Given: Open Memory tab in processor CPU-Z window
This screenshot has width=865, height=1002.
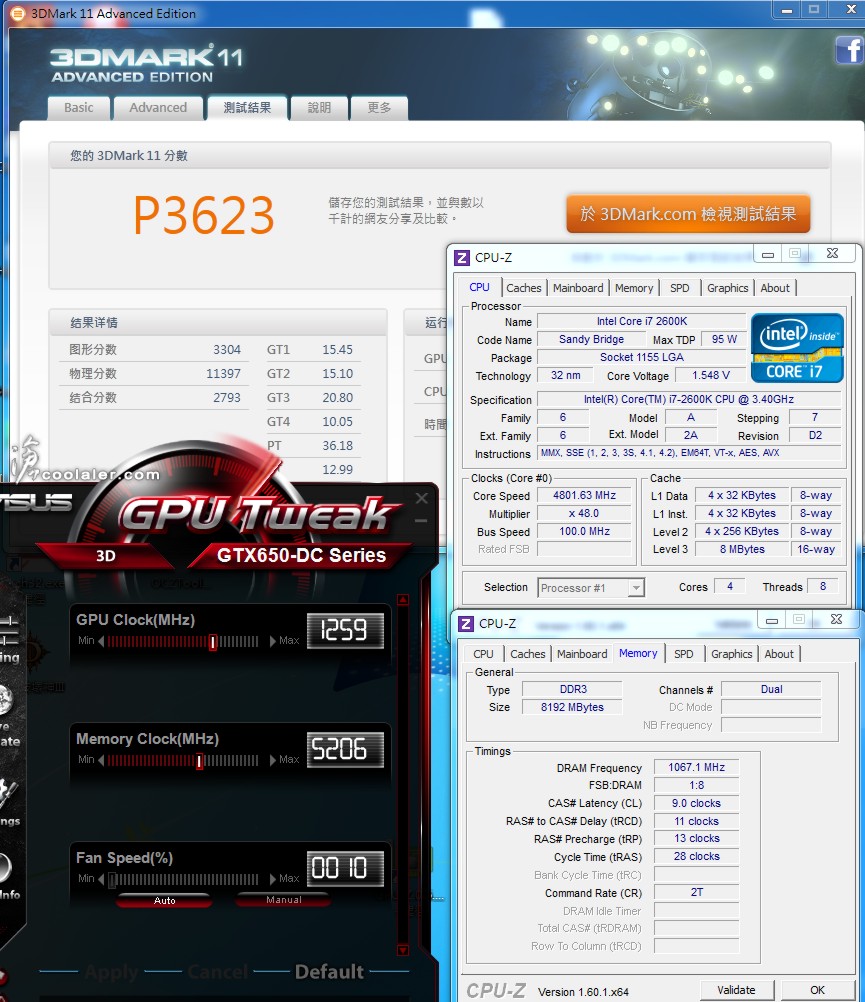Looking at the screenshot, I should click(x=634, y=288).
